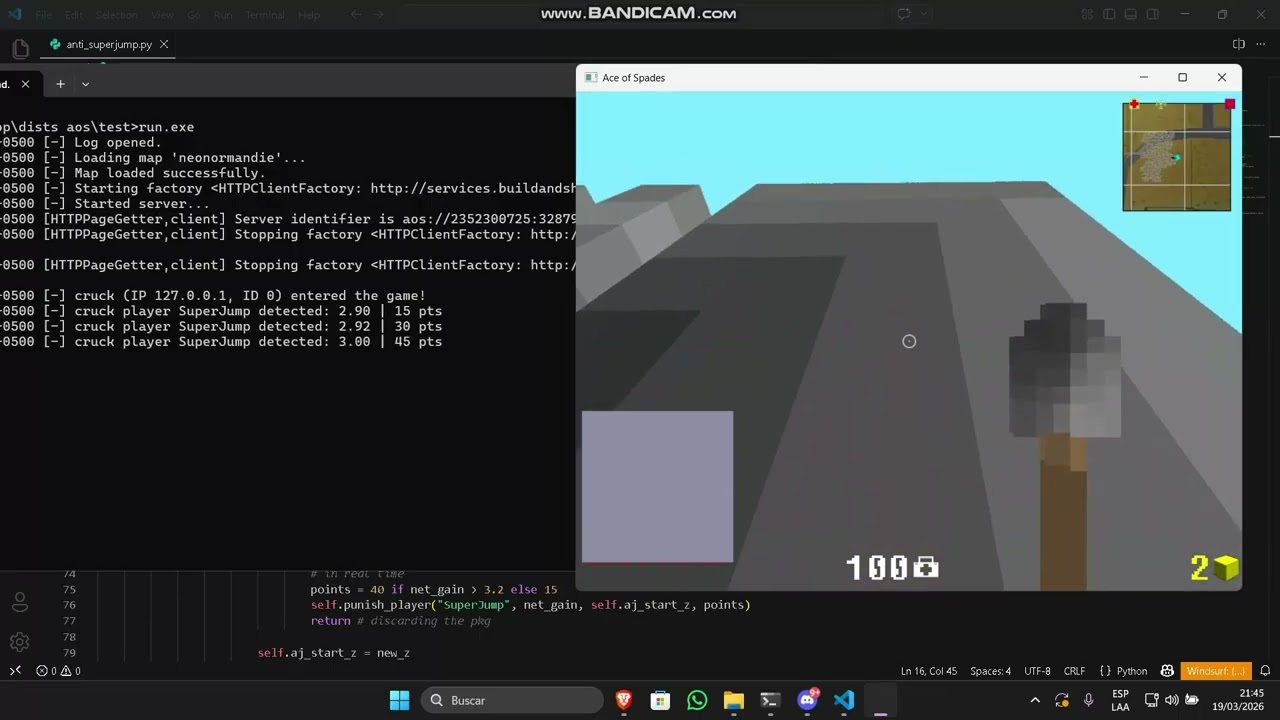Open WhatsApp from the taskbar
The image size is (1280, 720).
tap(697, 700)
